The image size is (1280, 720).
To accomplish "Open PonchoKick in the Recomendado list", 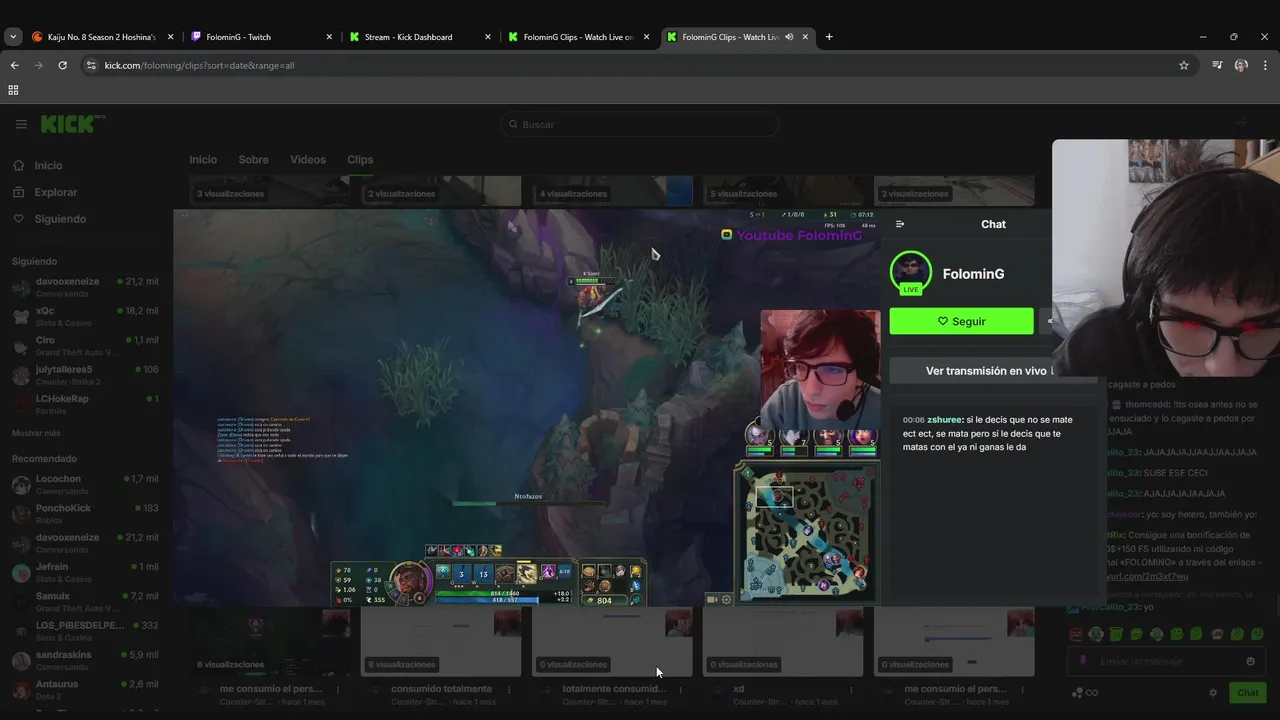I will click(86, 514).
